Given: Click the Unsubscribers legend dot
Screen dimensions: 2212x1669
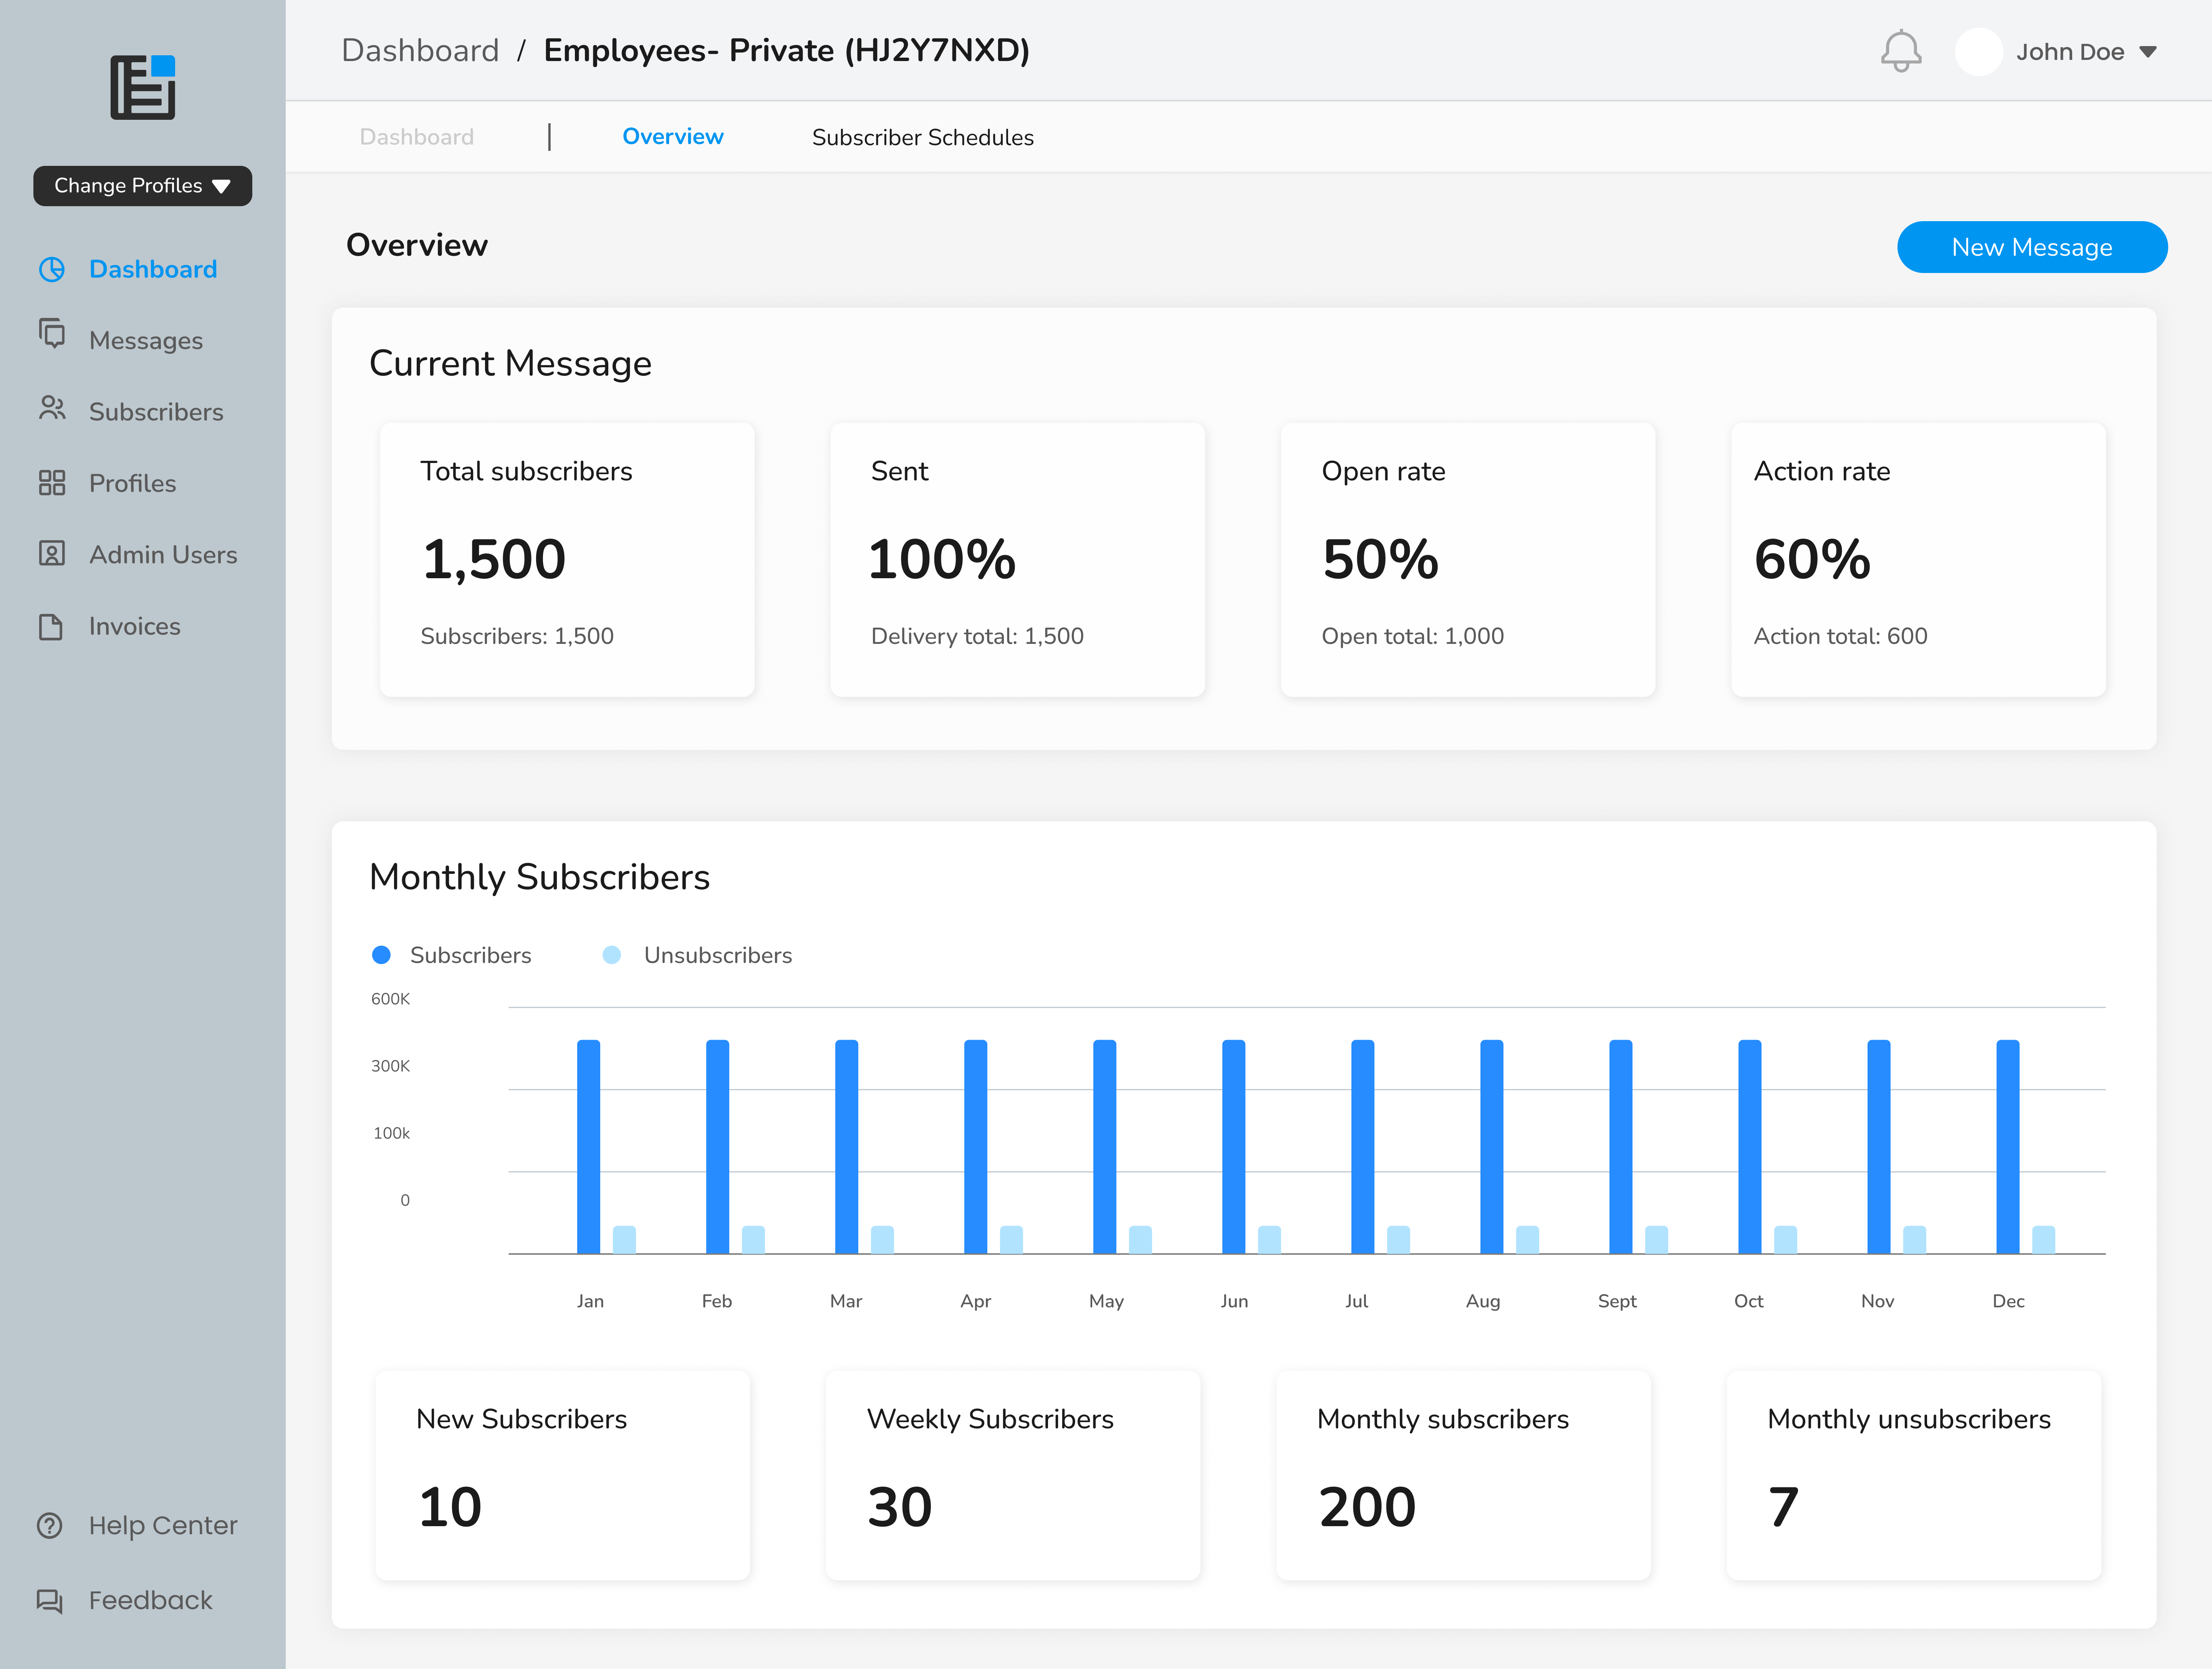Looking at the screenshot, I should coord(612,955).
